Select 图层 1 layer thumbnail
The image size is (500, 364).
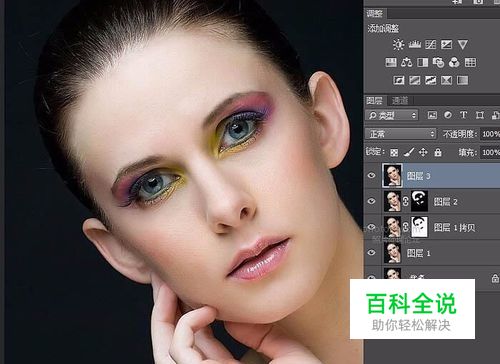[392, 253]
